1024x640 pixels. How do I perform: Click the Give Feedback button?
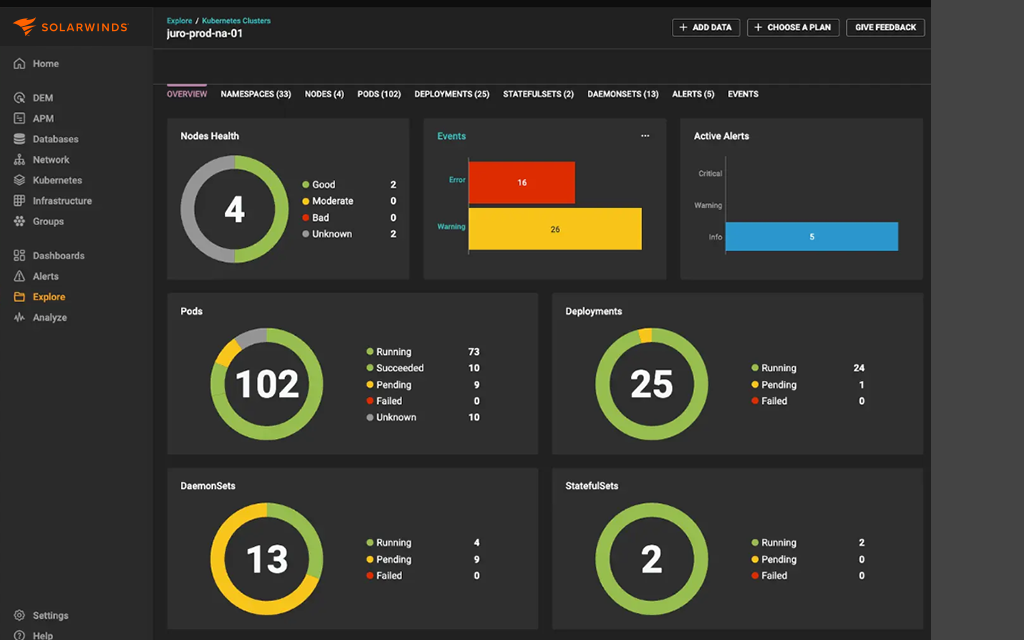[x=885, y=27]
